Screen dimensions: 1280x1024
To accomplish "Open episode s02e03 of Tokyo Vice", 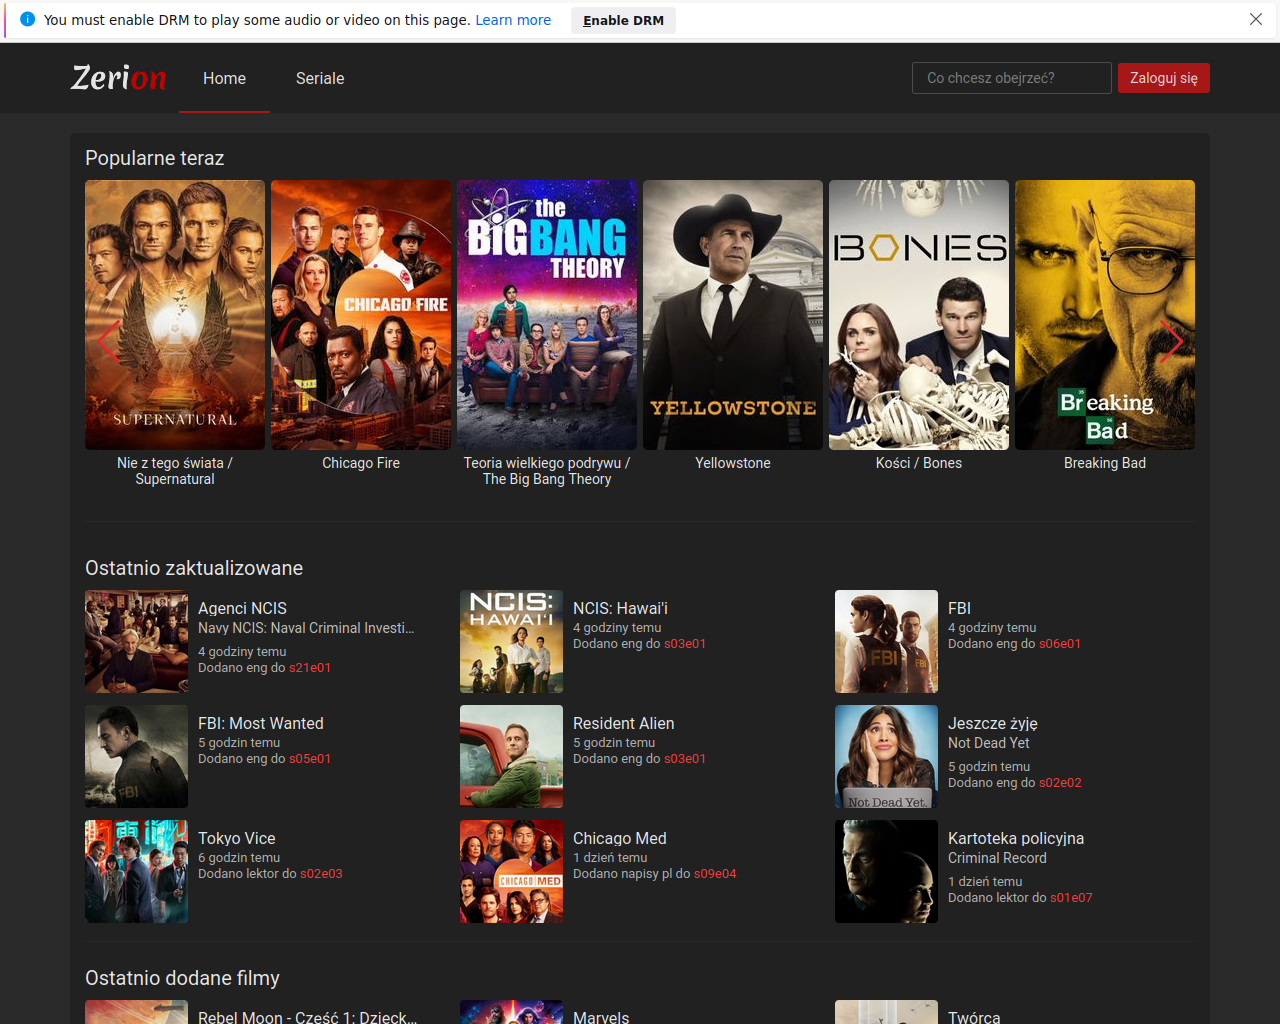I will pos(321,874).
